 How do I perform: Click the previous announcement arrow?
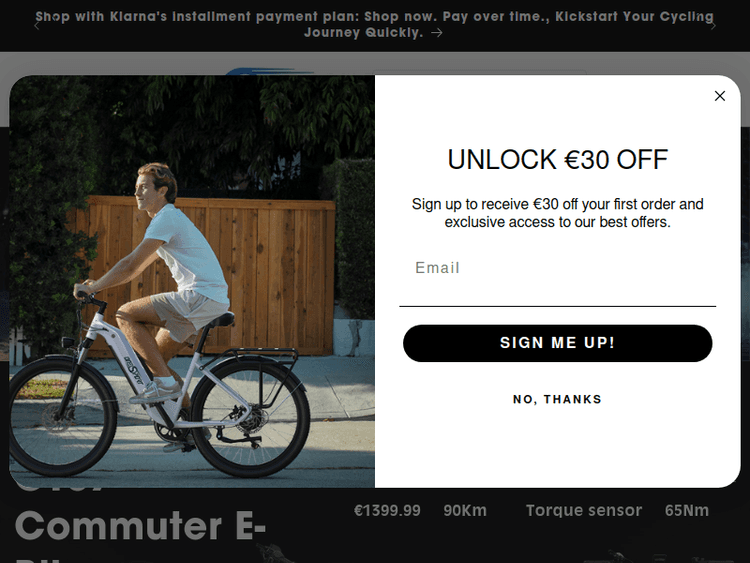(x=37, y=26)
